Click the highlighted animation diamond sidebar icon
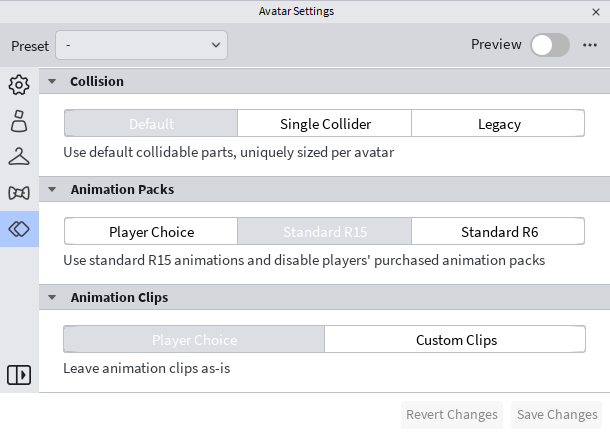Viewport: 610px width, 433px height. point(19,229)
